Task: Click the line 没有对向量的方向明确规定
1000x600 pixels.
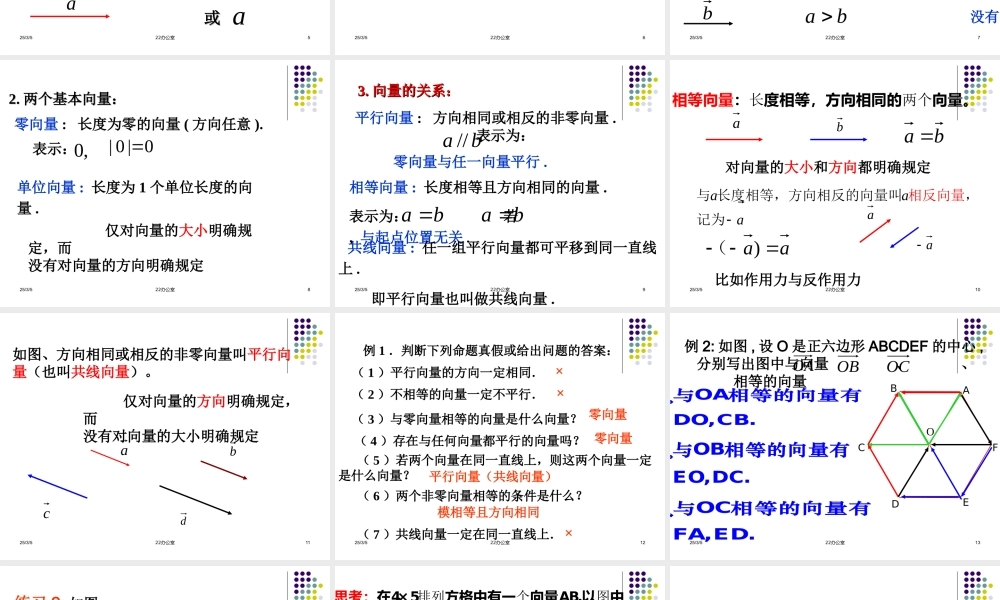Action: point(116,265)
